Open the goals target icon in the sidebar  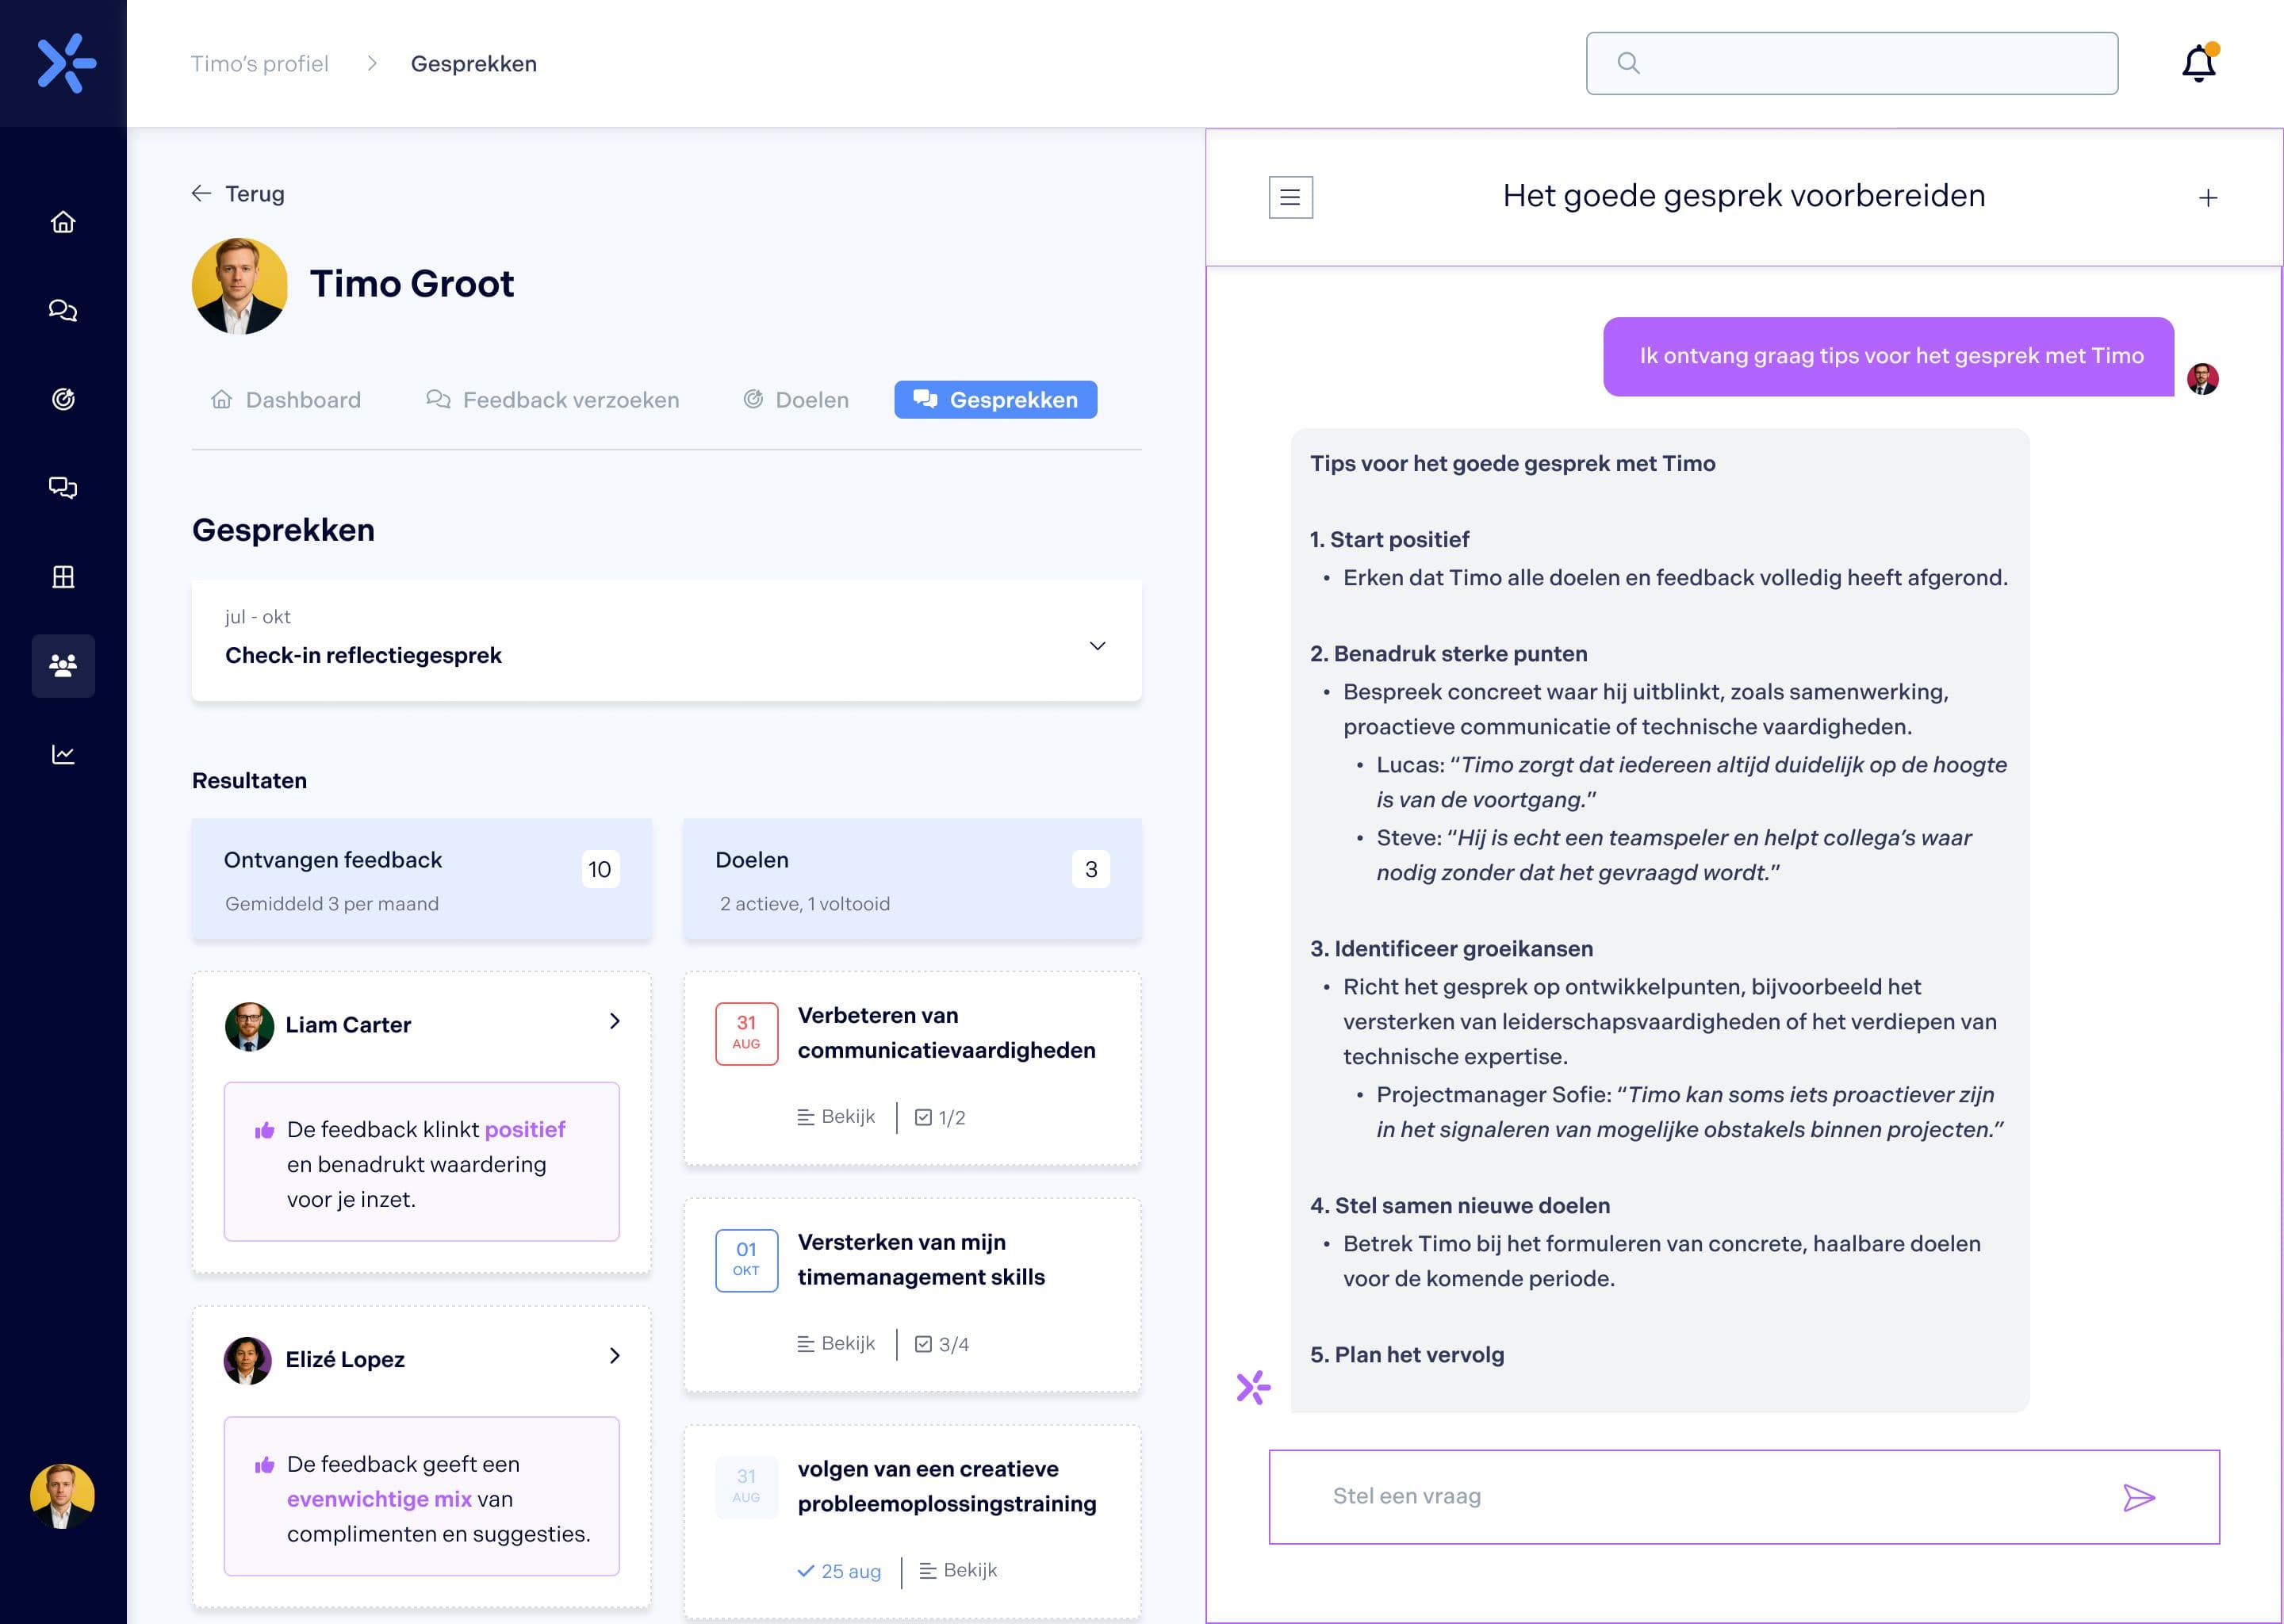pyautogui.click(x=63, y=398)
